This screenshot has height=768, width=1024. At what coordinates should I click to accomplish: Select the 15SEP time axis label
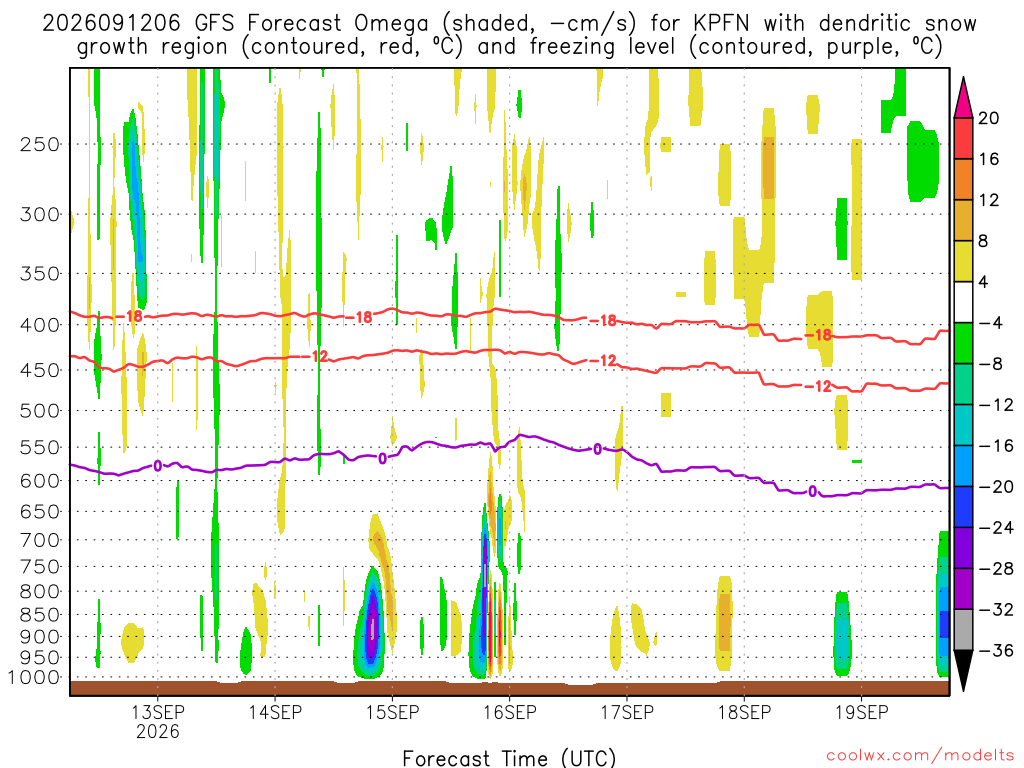click(x=392, y=712)
